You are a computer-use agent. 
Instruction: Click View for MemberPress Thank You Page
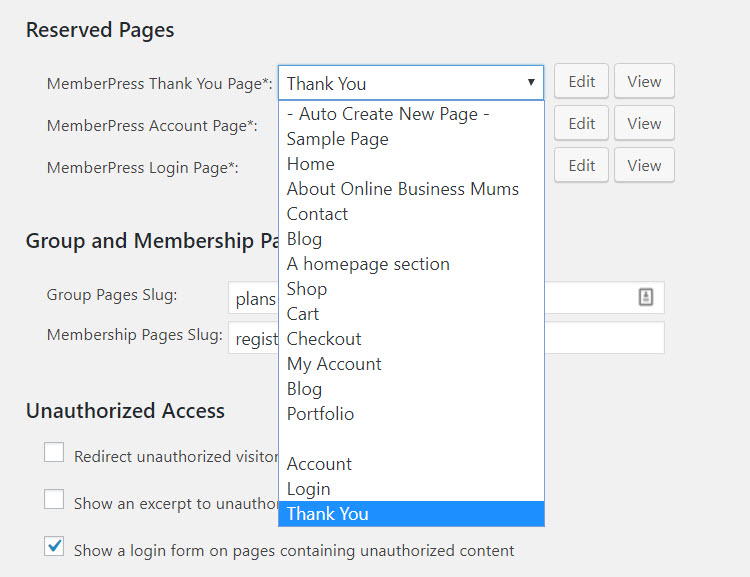tap(644, 82)
